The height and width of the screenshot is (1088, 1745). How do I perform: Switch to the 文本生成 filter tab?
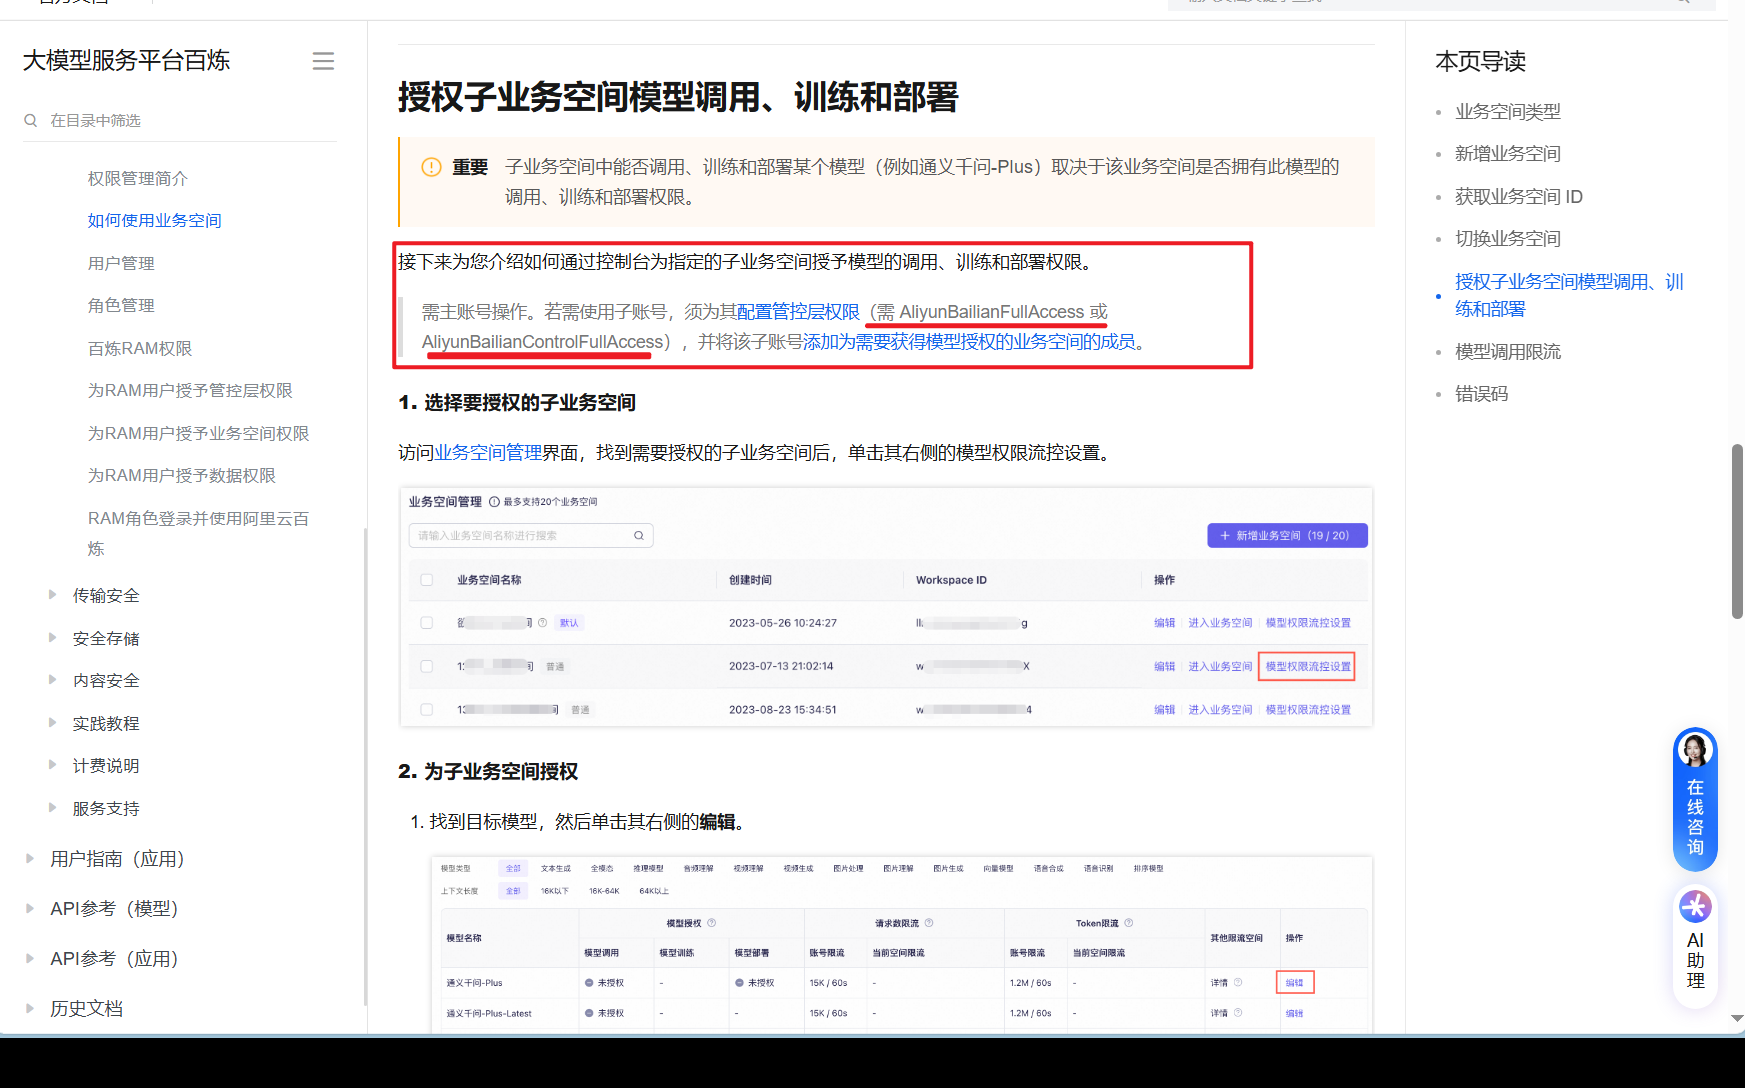pyautogui.click(x=556, y=868)
